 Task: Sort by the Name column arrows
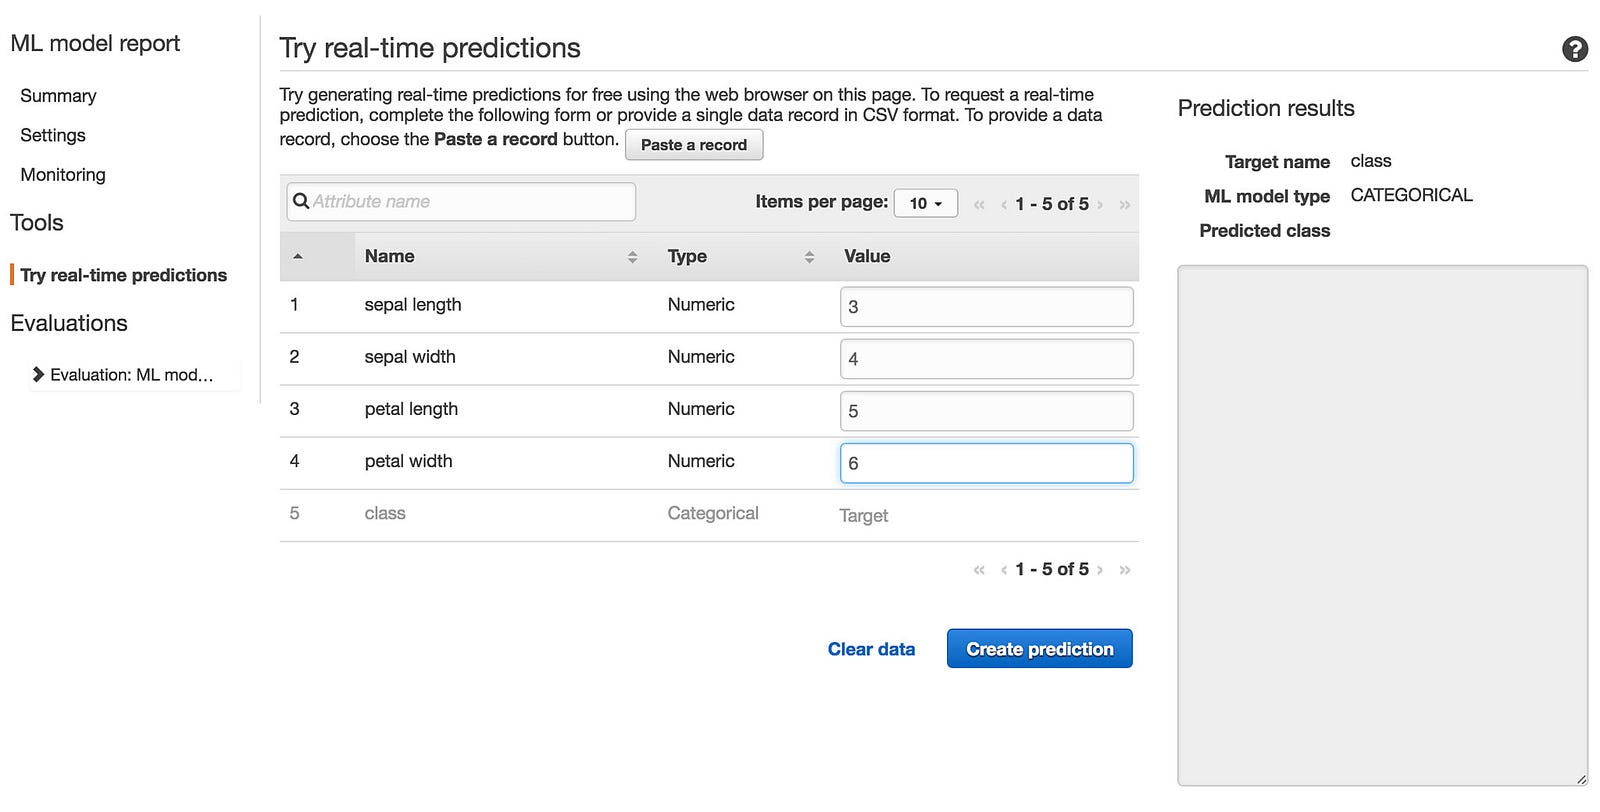tap(632, 257)
